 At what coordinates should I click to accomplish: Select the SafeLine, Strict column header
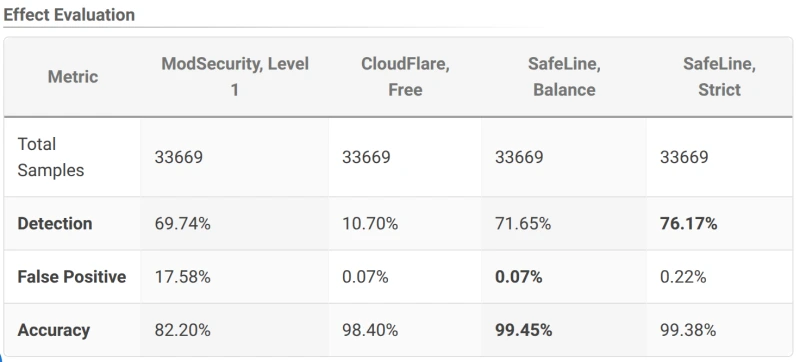coord(719,77)
